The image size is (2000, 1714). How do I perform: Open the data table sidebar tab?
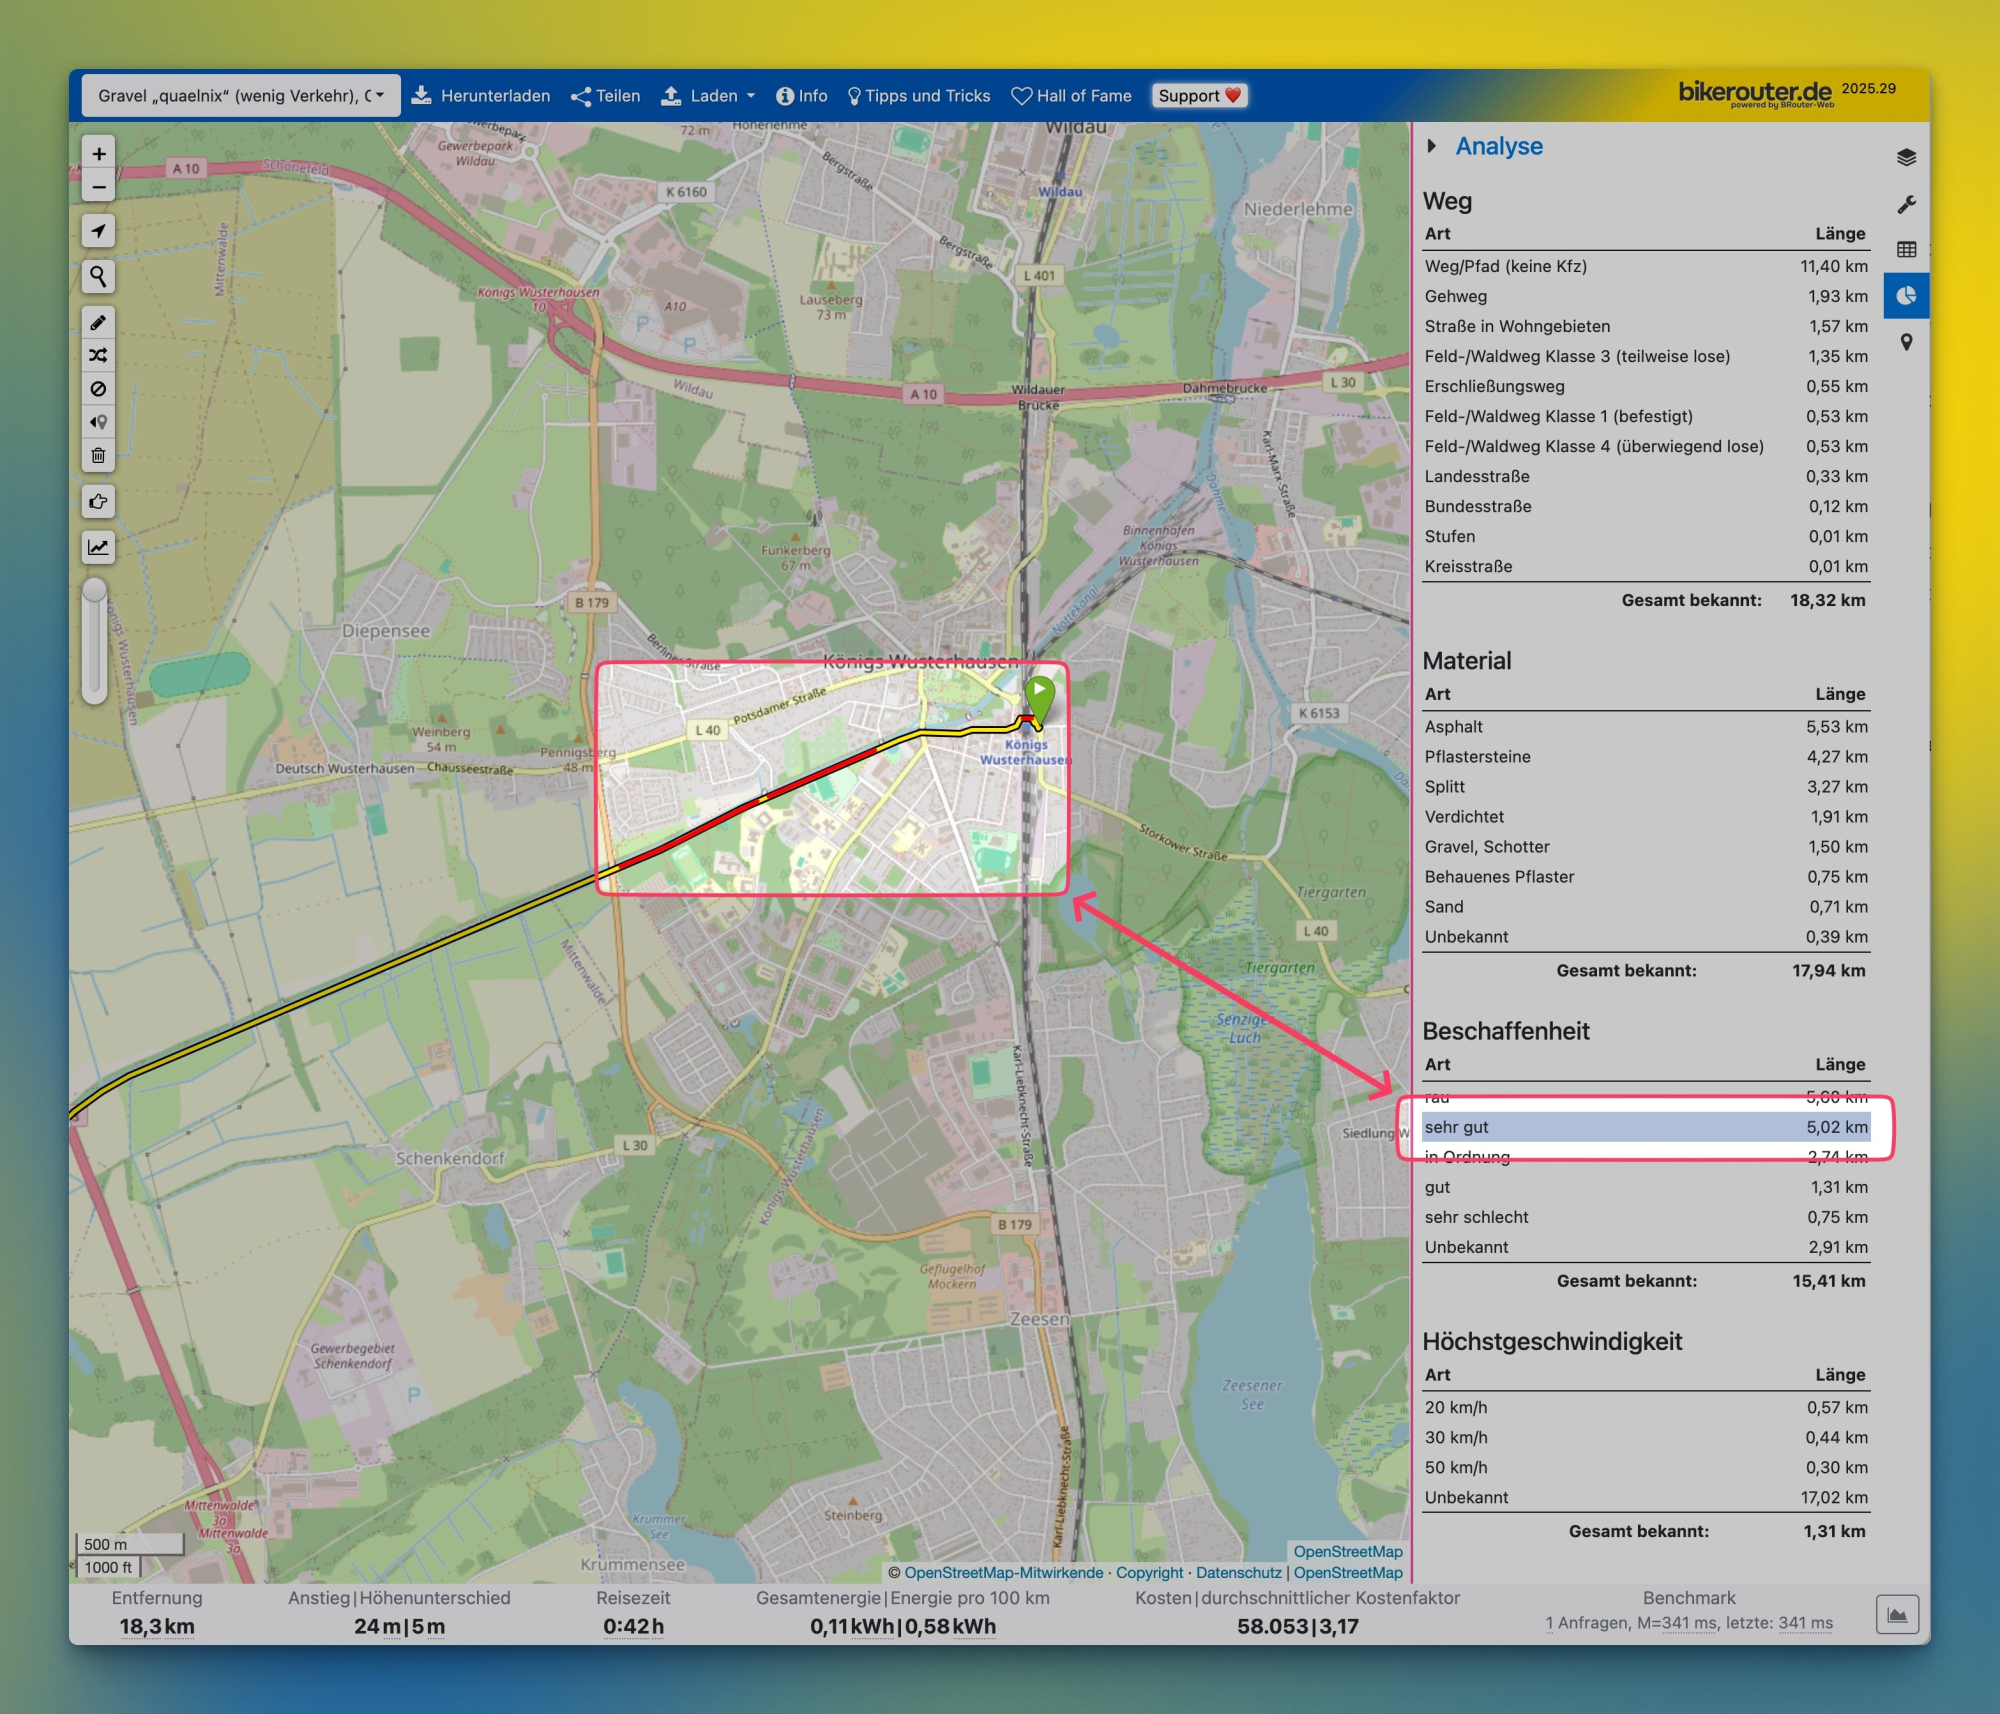coord(1906,249)
